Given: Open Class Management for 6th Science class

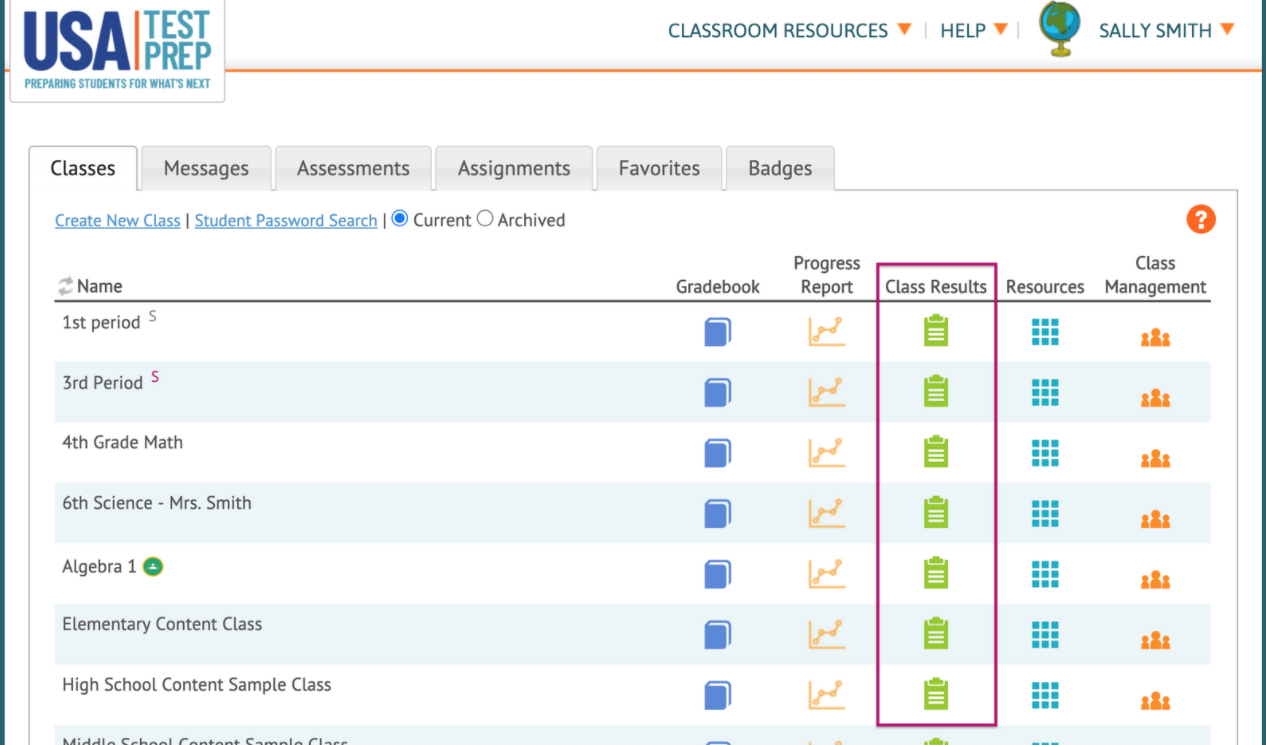Looking at the screenshot, I should tap(1155, 520).
